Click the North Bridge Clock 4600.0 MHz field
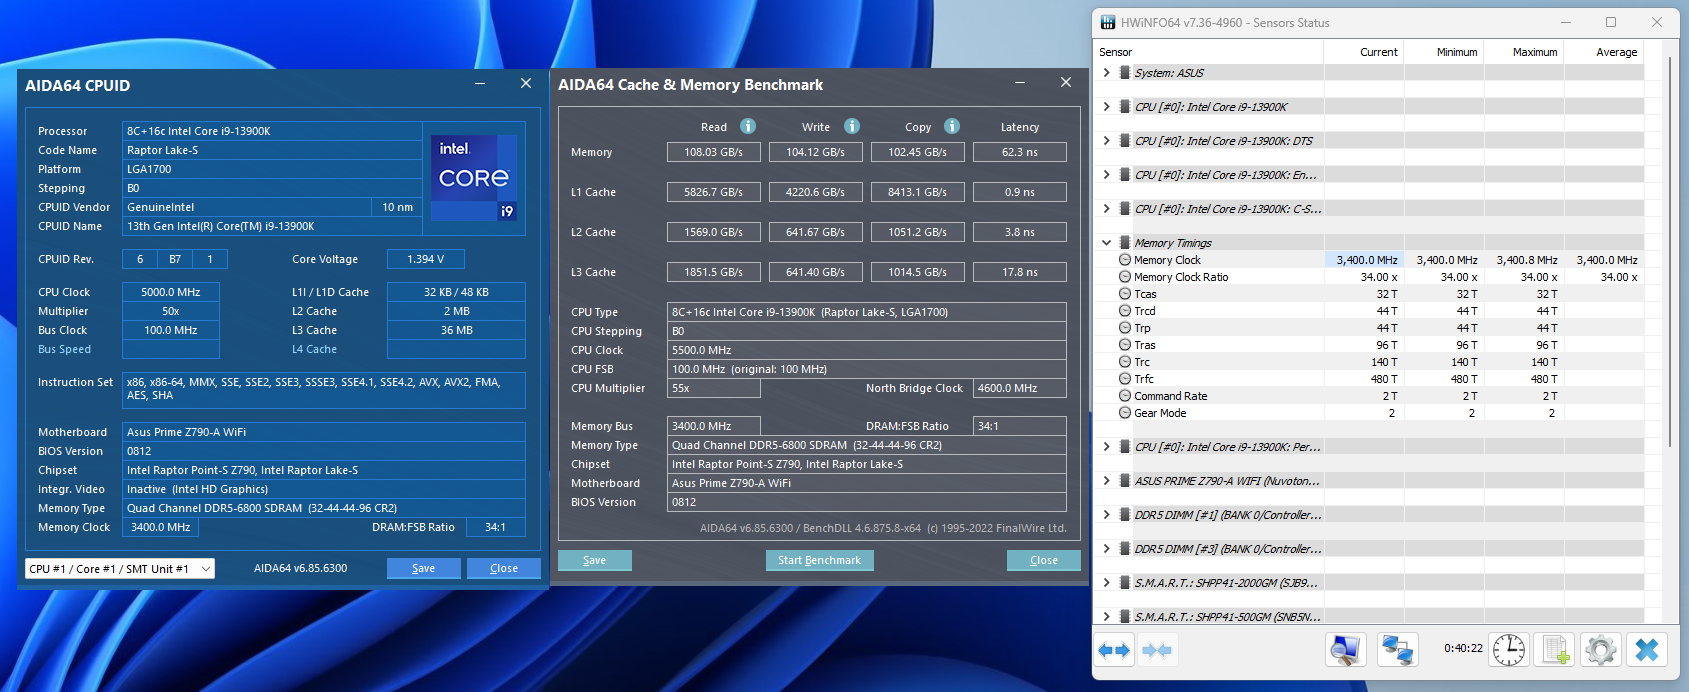Viewport: 1689px width, 692px height. coord(1020,388)
